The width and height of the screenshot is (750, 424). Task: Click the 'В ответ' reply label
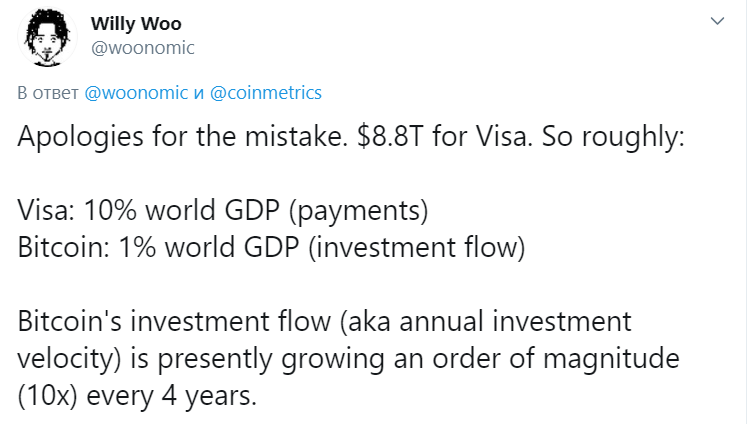(48, 93)
